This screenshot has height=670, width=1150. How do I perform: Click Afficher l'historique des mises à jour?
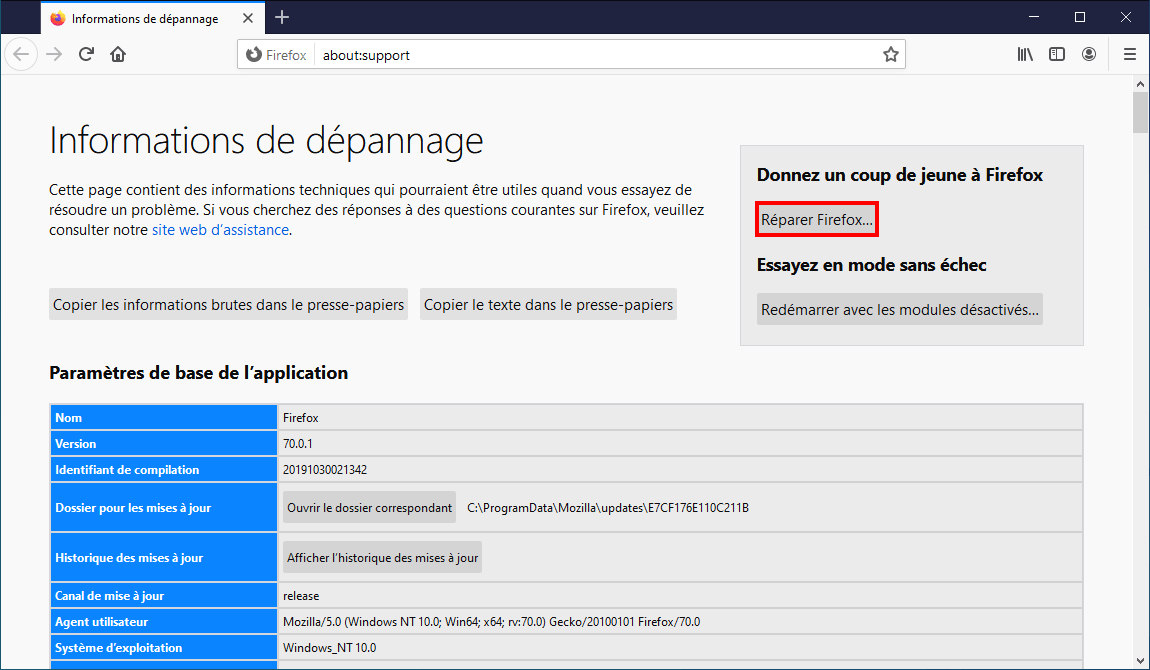pos(382,557)
